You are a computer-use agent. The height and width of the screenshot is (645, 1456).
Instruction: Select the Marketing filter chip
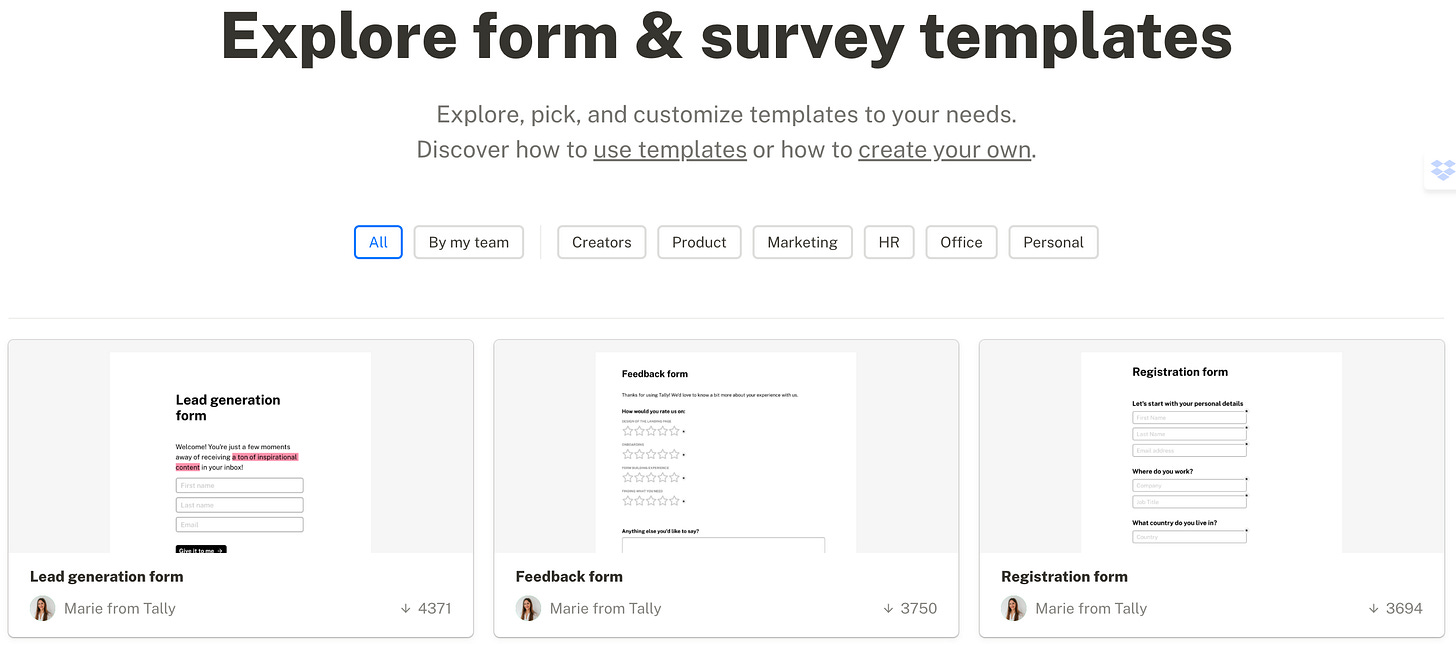pyautogui.click(x=802, y=241)
